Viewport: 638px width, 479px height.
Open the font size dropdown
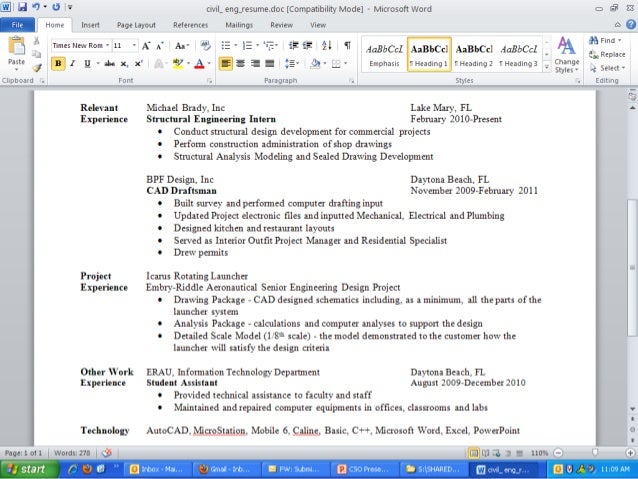point(134,46)
